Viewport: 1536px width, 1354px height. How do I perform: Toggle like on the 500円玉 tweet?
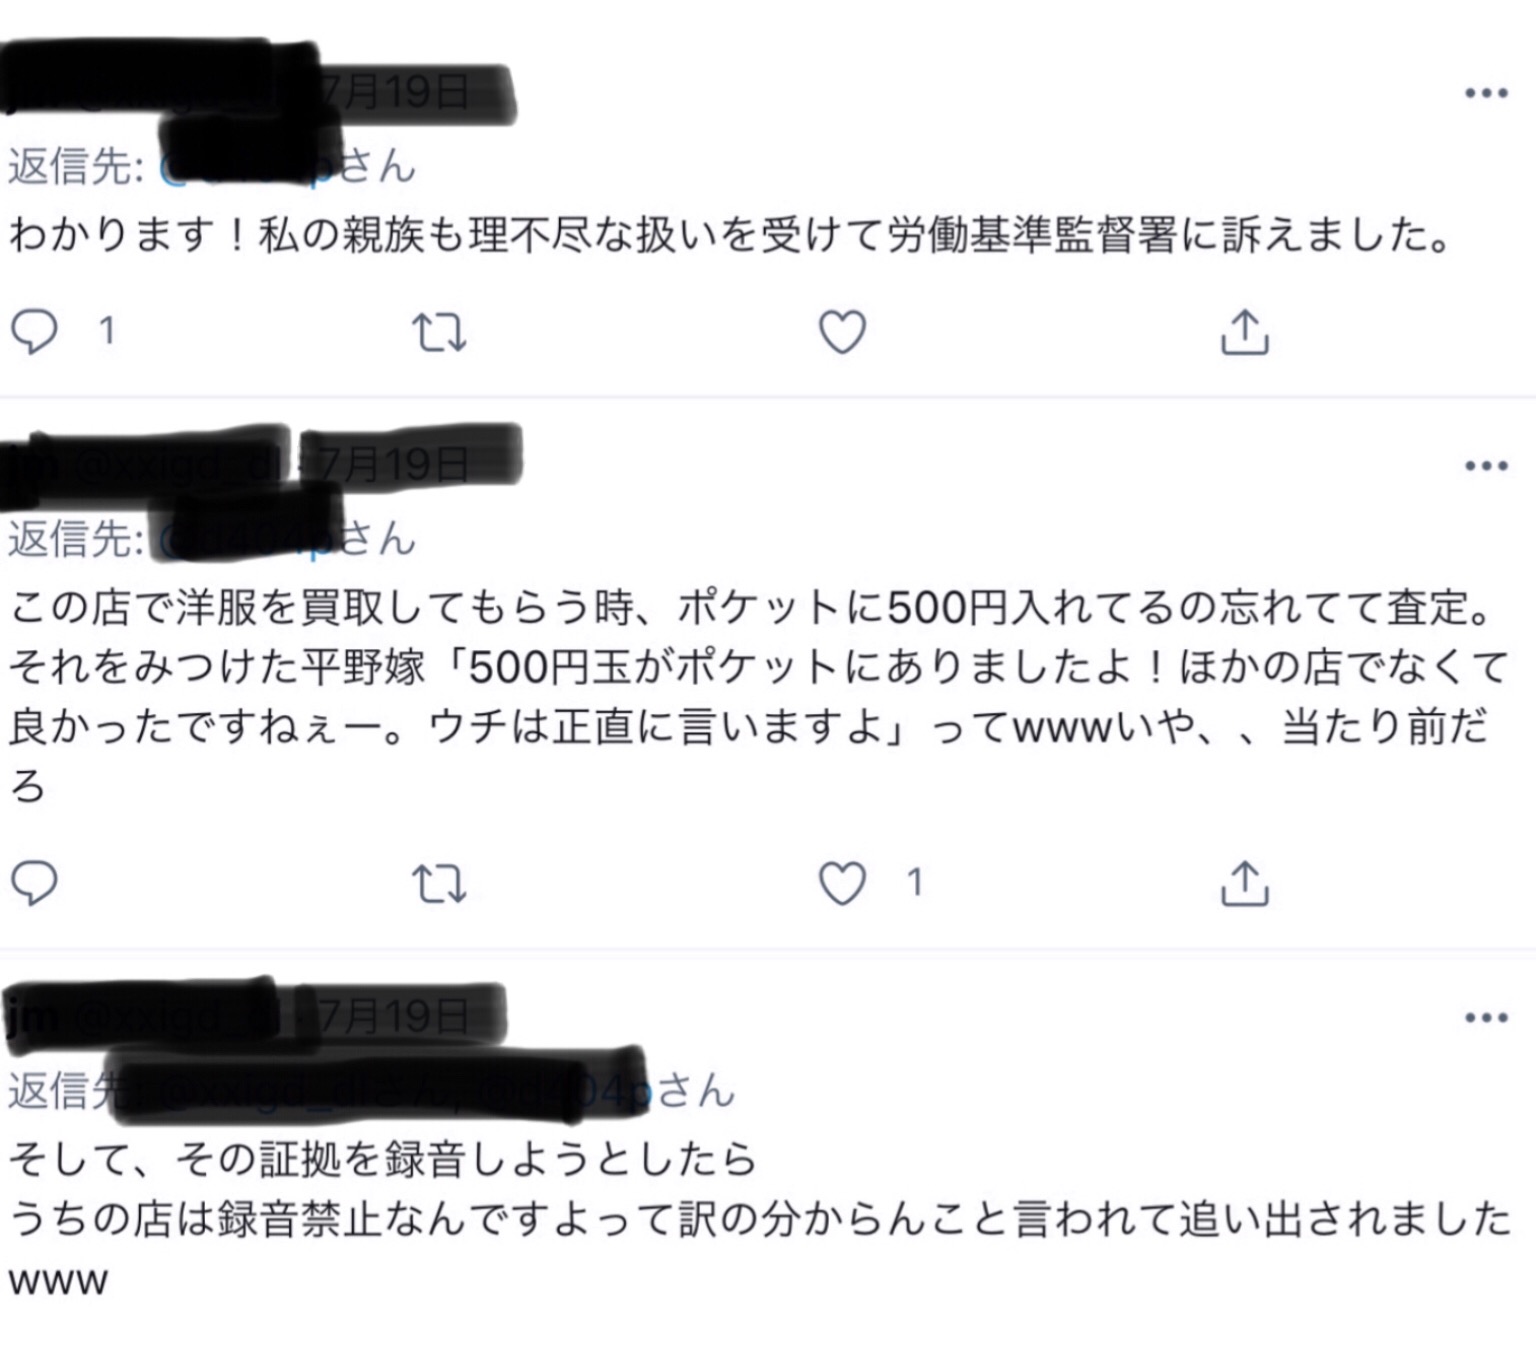(x=842, y=884)
